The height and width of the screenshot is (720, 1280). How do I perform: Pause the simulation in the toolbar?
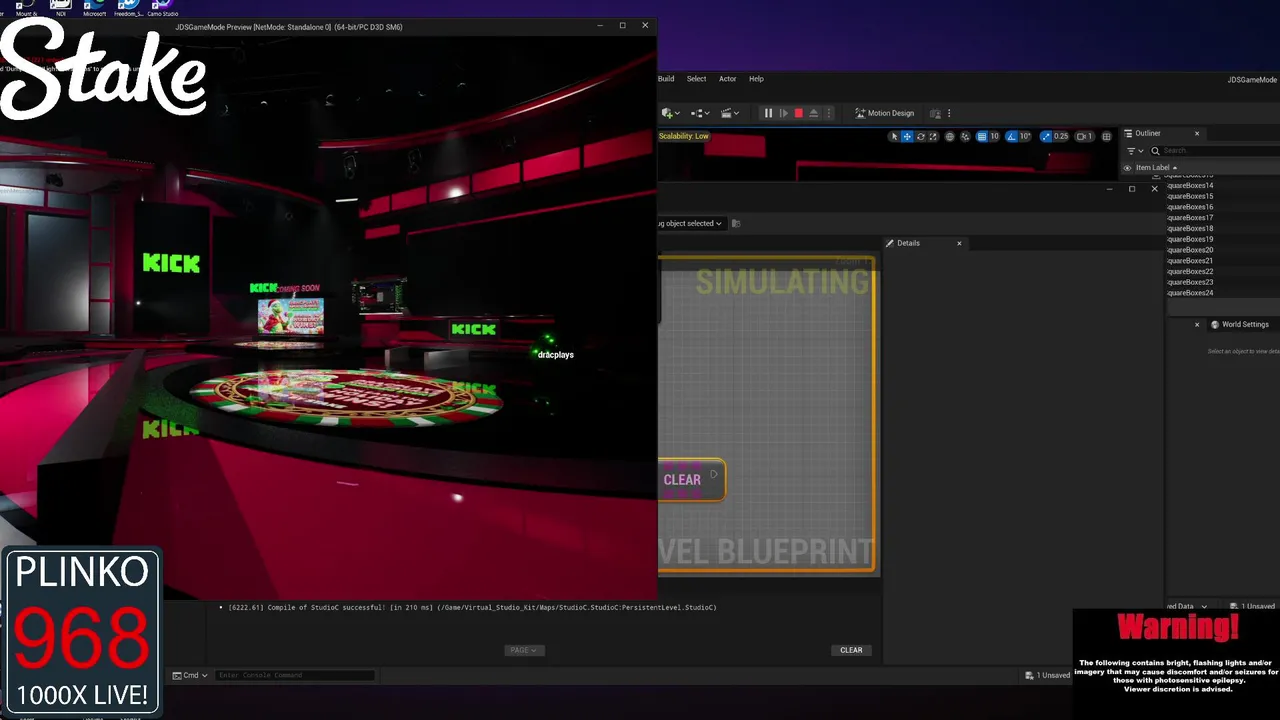768,113
